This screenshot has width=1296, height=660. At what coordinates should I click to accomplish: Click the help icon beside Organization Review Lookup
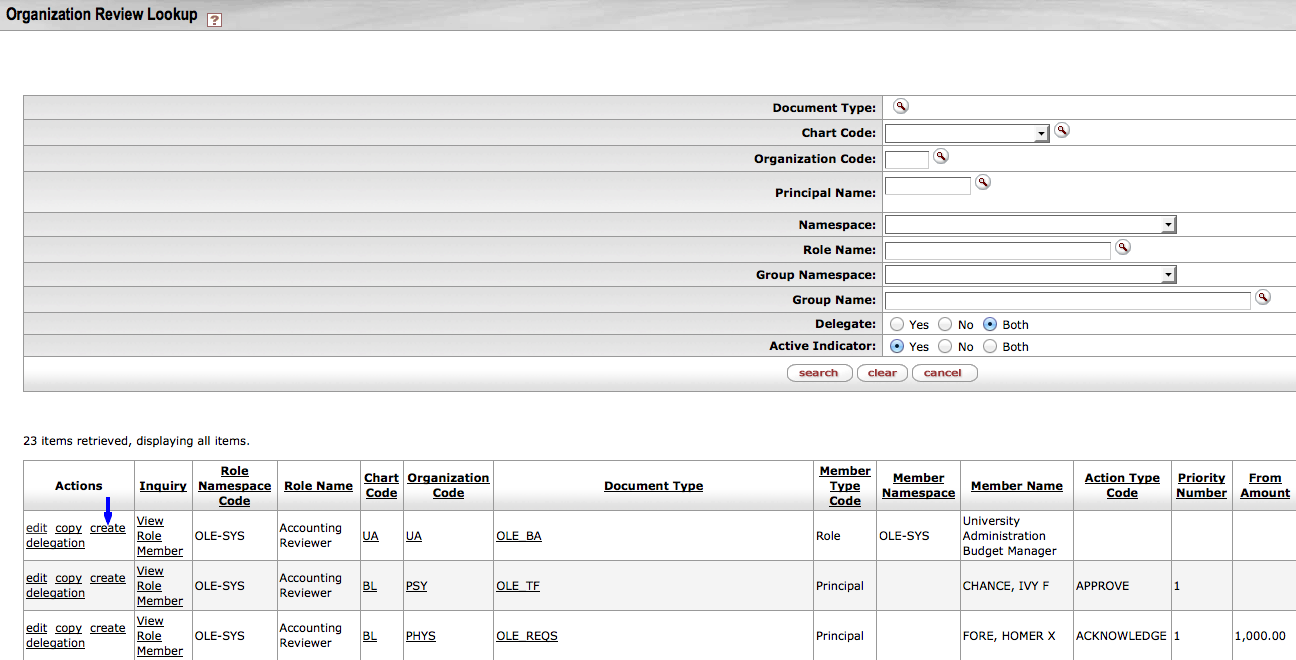[x=214, y=20]
